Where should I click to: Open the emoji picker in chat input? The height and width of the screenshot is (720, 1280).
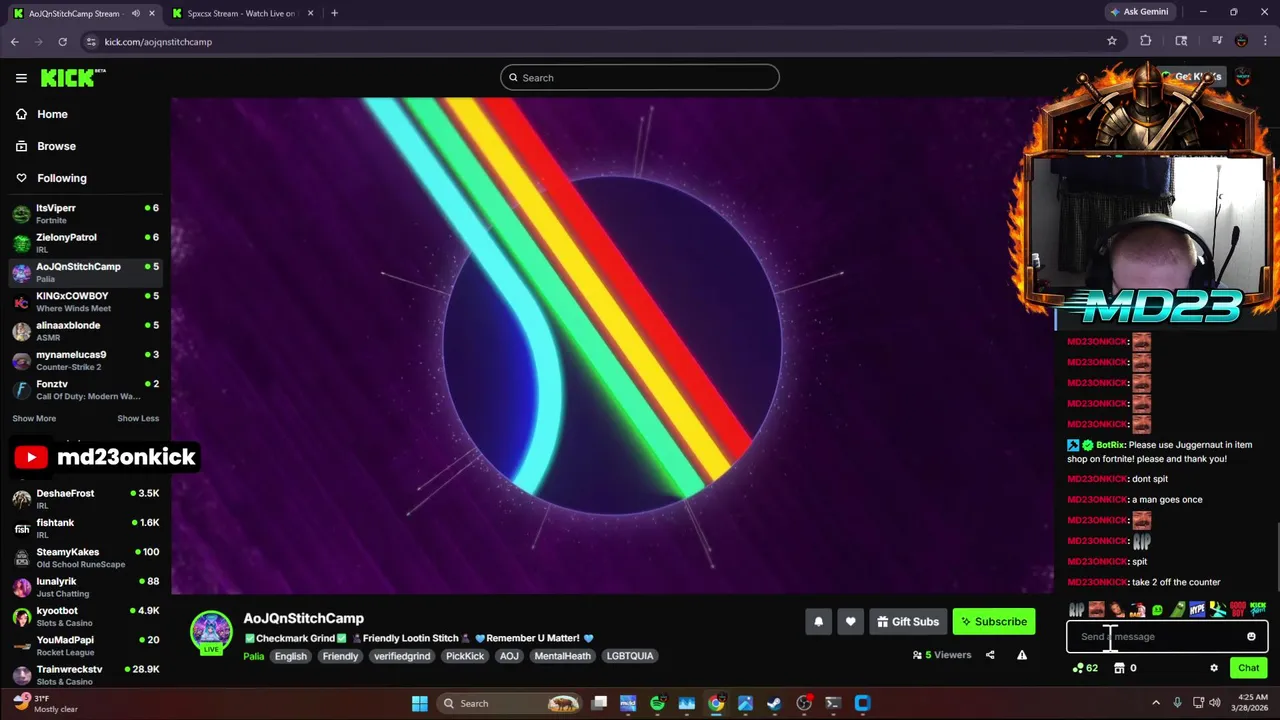[1251, 636]
